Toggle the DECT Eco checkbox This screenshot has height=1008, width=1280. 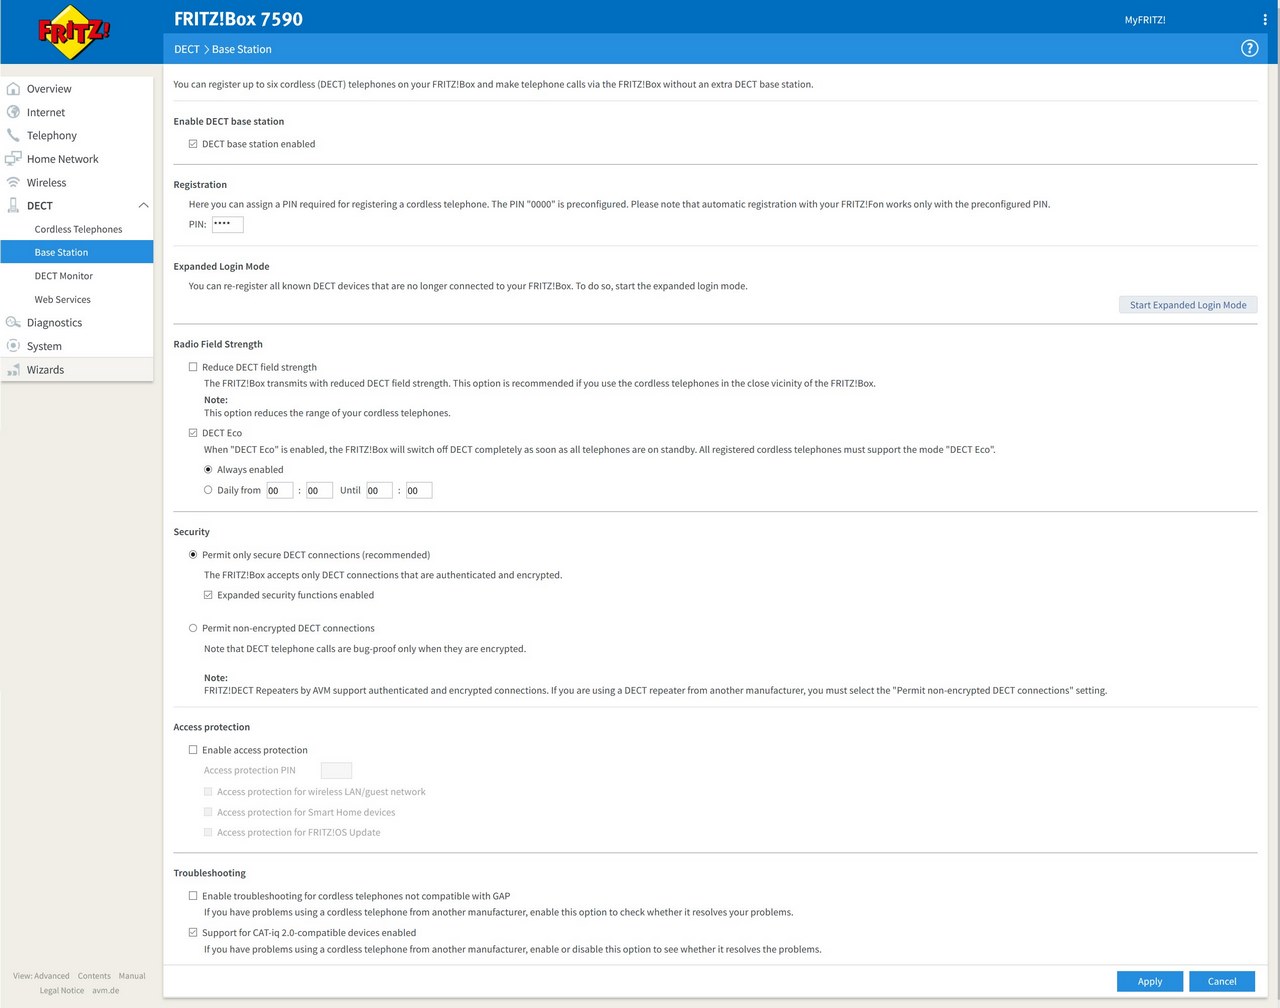(193, 433)
